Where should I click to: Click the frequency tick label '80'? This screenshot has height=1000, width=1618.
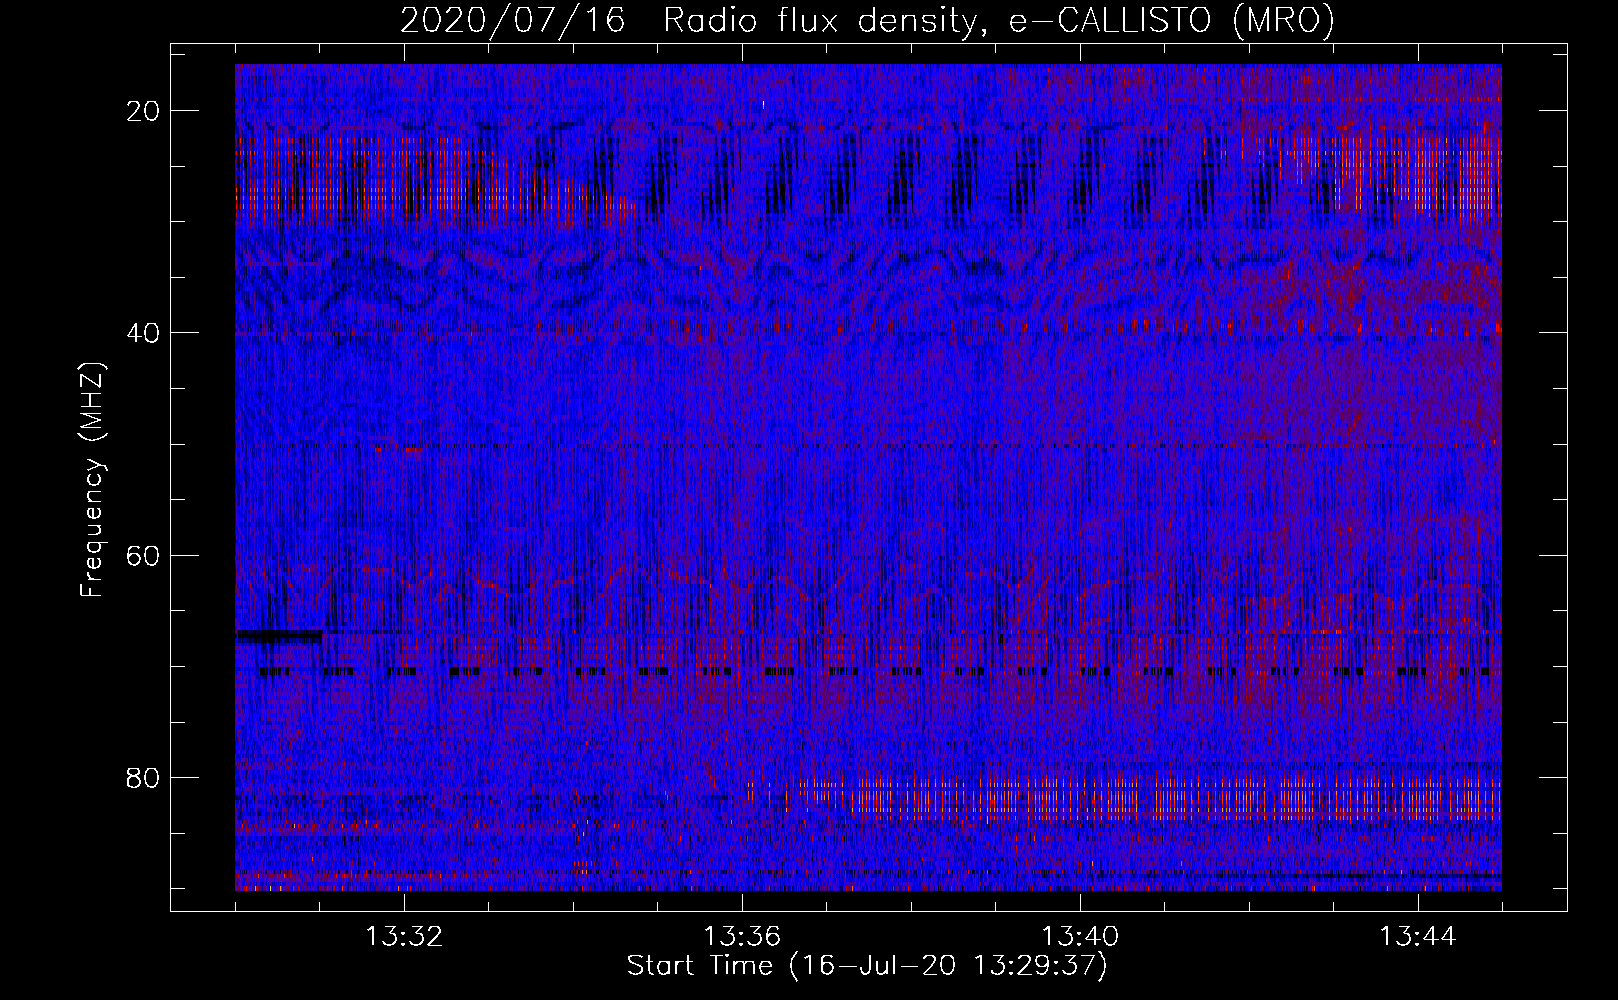pyautogui.click(x=144, y=777)
